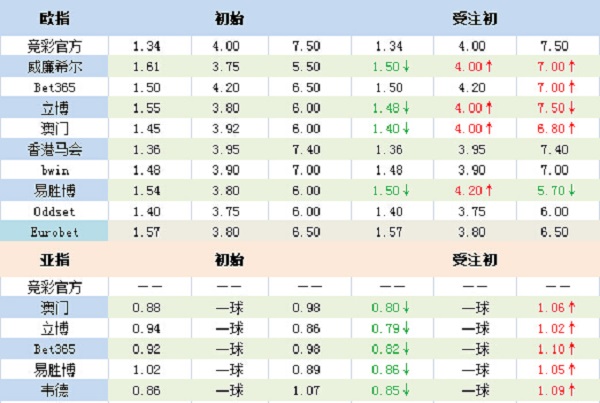Click green 0.82↓ in the 亚指 Bet365 row
600x403 pixels.
390,349
